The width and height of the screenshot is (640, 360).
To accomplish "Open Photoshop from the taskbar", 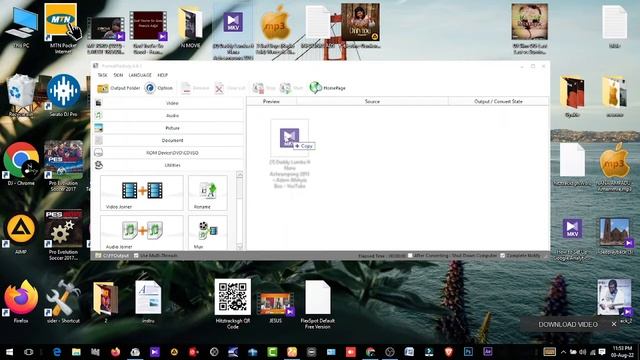I will [468, 352].
